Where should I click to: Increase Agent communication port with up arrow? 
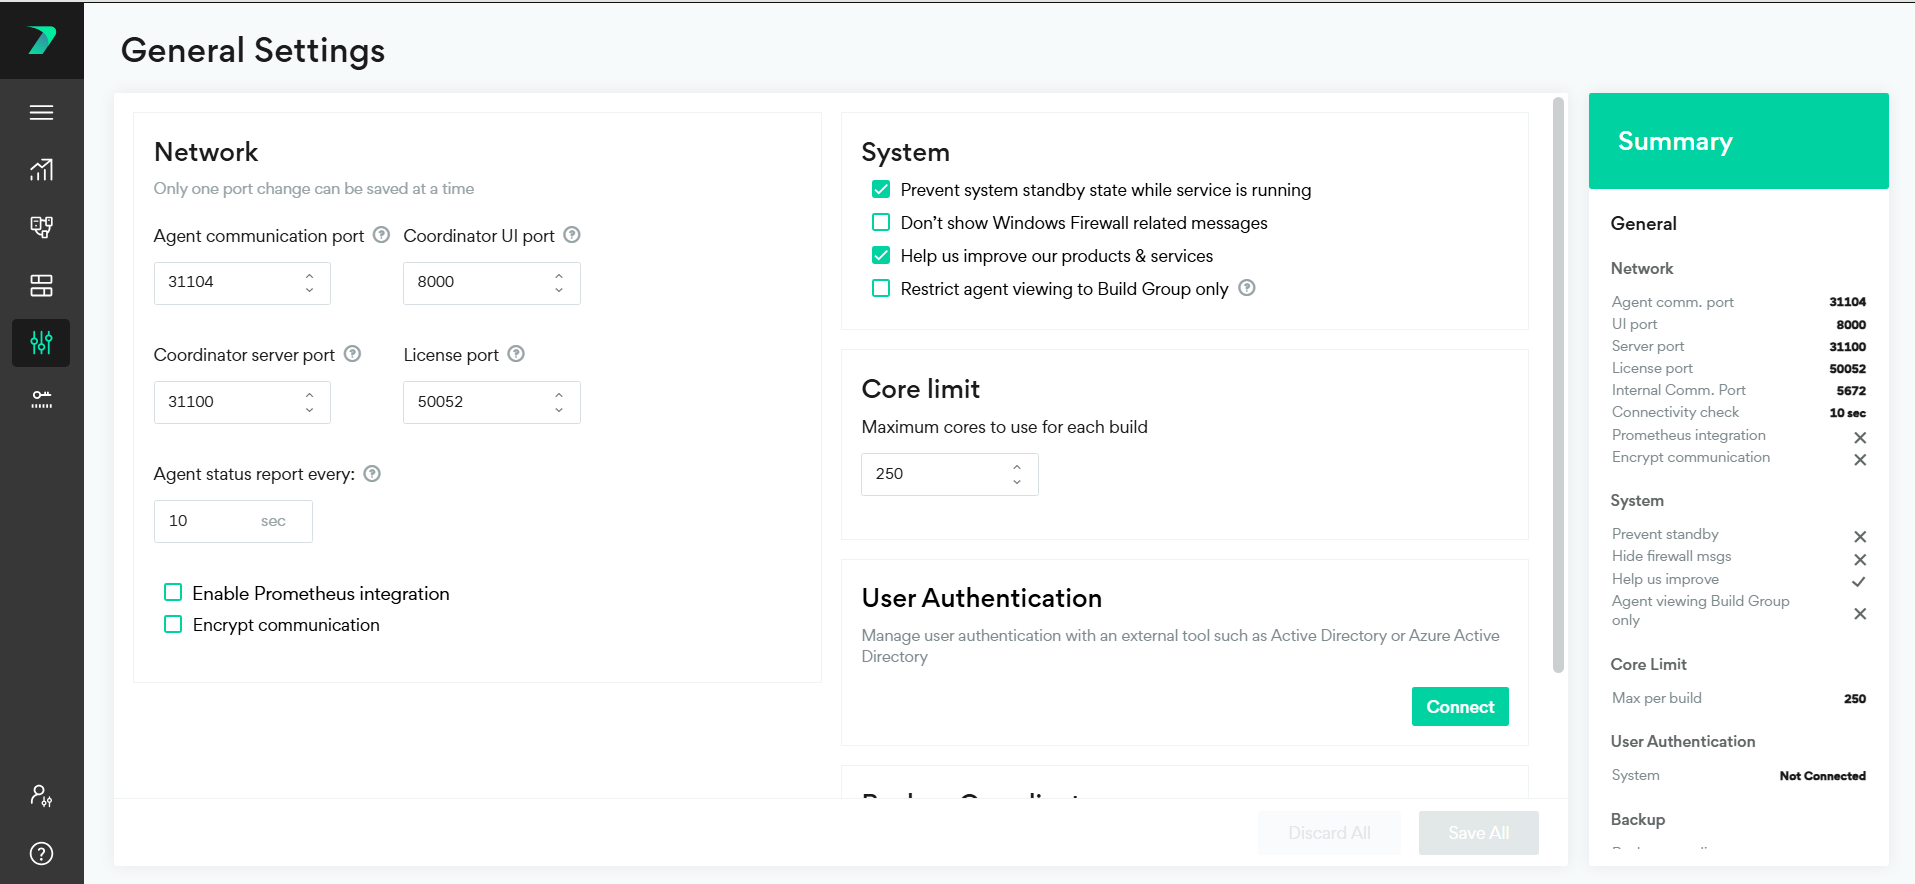coord(310,275)
